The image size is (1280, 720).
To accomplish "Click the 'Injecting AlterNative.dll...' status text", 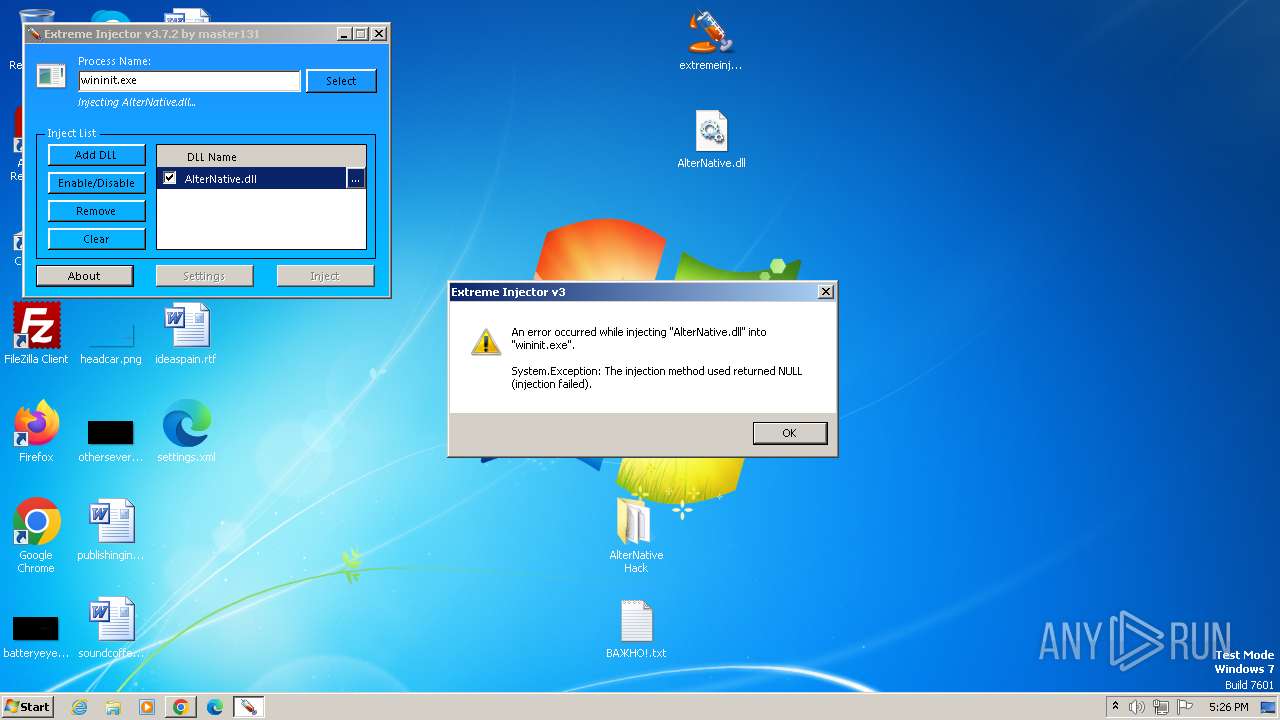I will (x=137, y=102).
